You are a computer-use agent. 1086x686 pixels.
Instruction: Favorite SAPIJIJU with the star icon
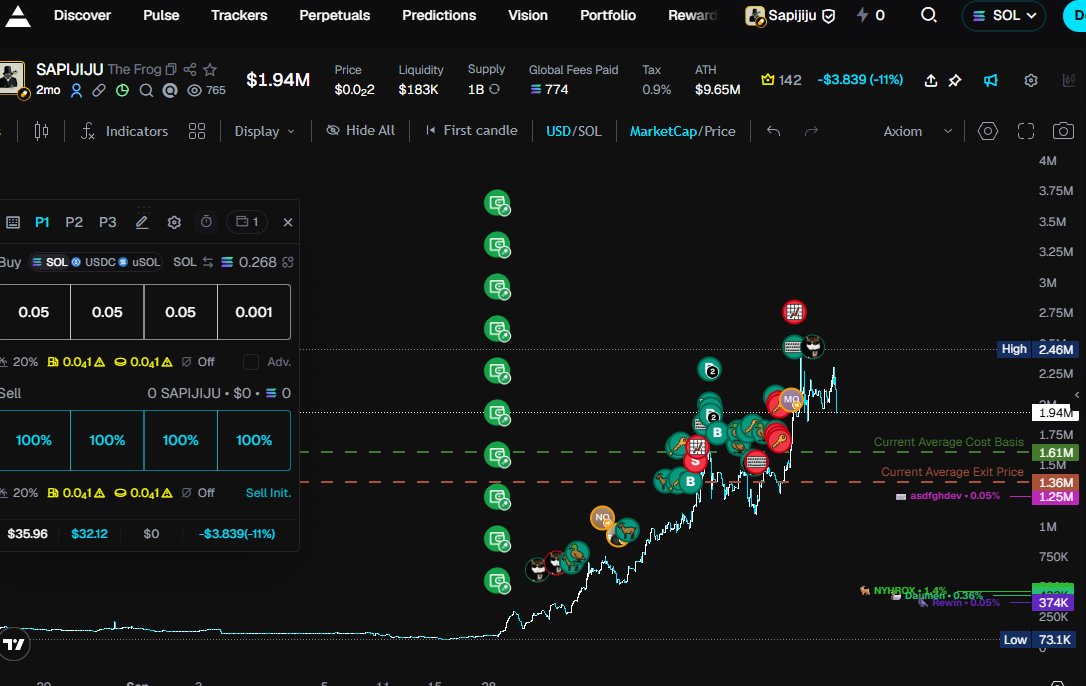click(210, 69)
